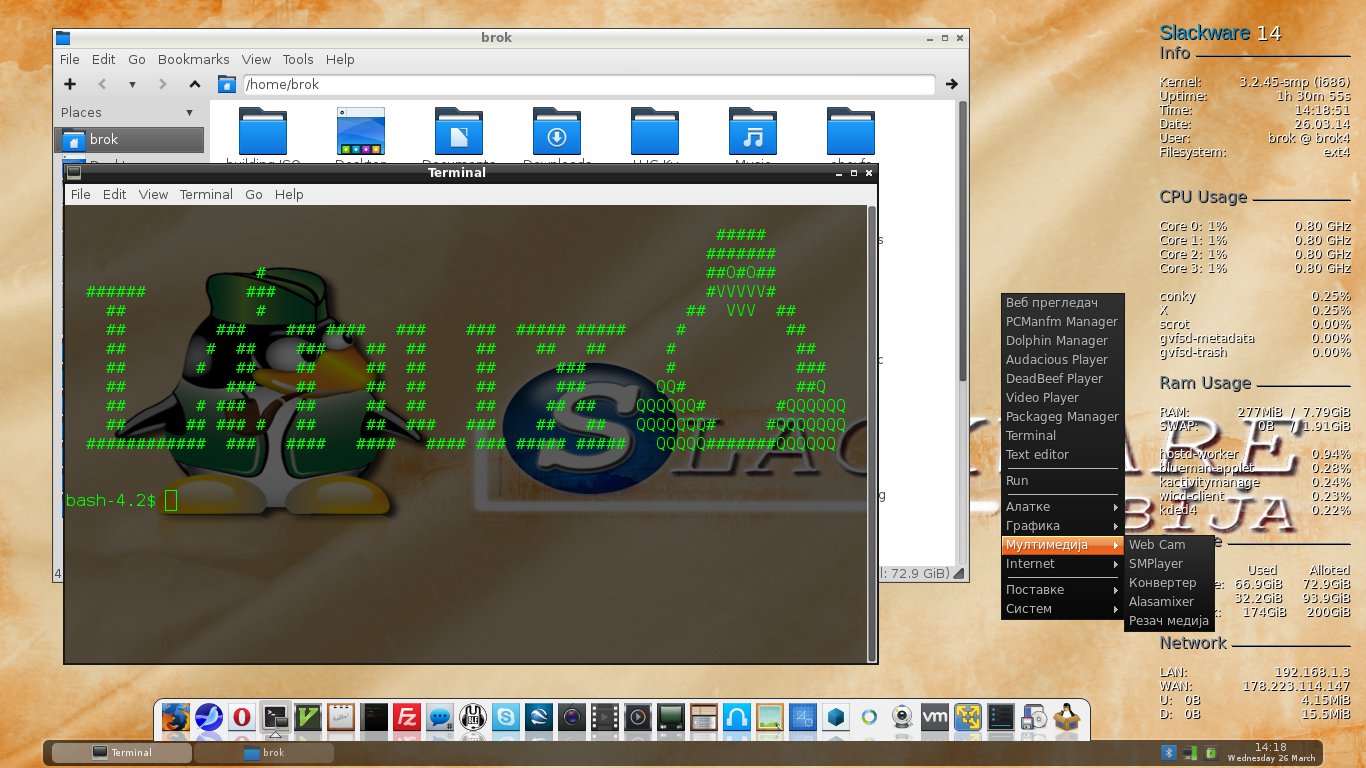
Task: Open navigation history dropdown arrow
Action: [x=132, y=85]
